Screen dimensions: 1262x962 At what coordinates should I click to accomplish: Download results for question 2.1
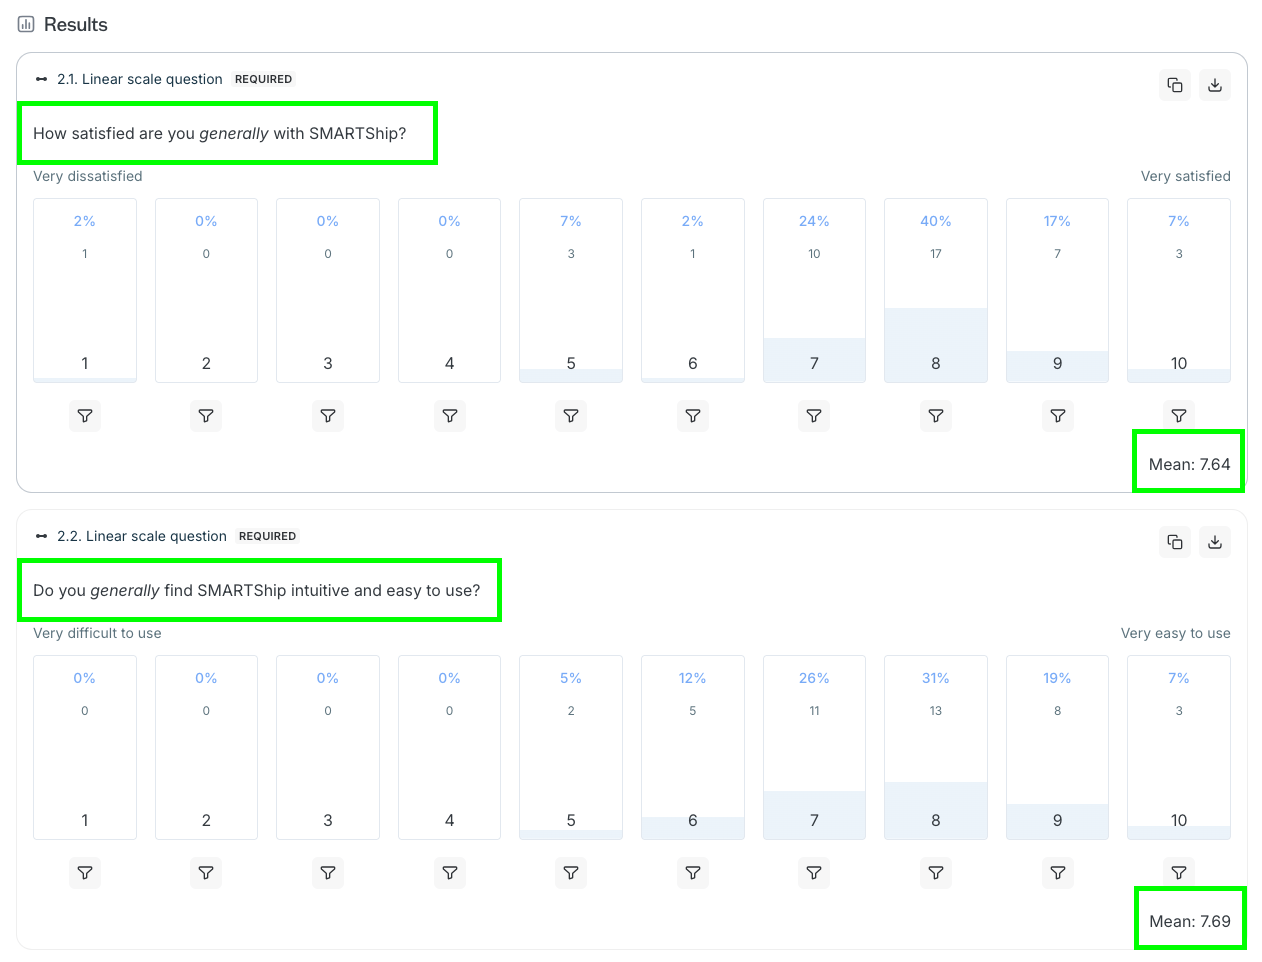(x=1215, y=85)
